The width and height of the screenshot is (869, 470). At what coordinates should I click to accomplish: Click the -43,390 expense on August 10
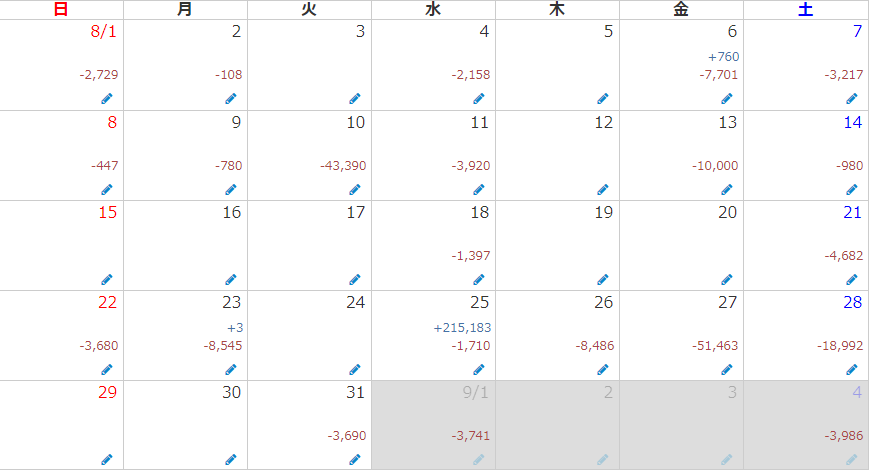coord(343,165)
